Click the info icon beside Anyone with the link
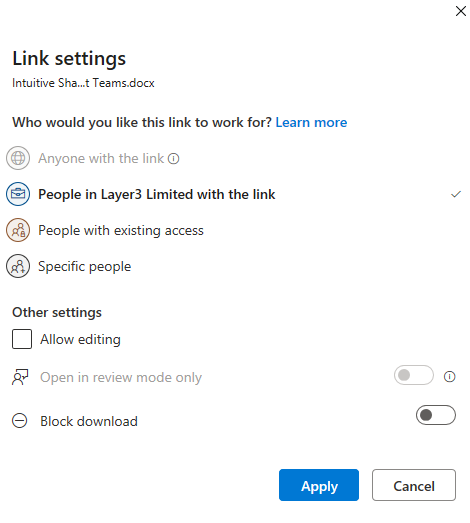 click(173, 158)
